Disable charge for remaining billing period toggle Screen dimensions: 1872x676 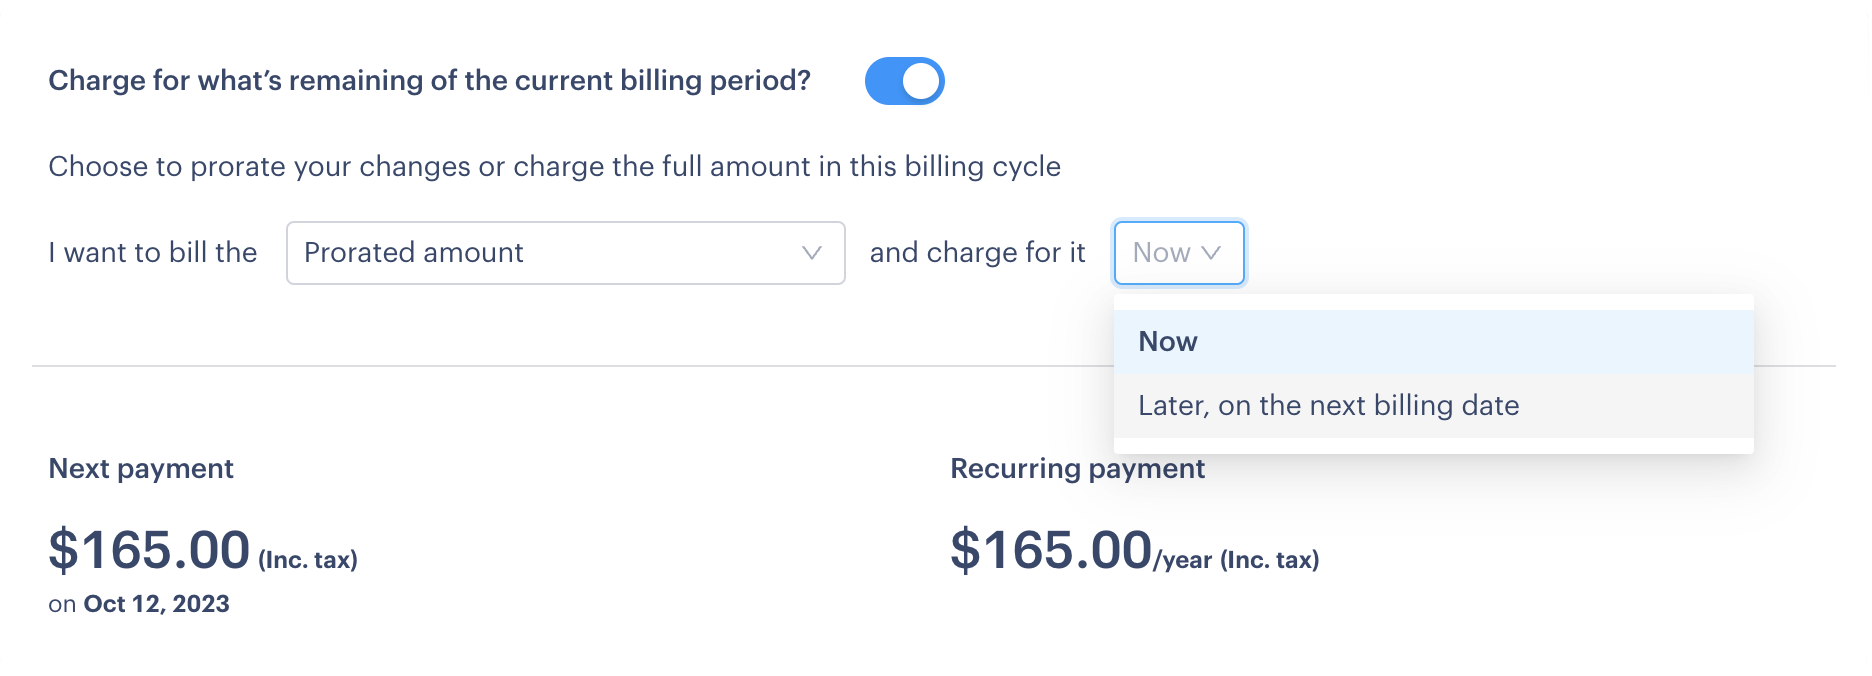tap(903, 80)
